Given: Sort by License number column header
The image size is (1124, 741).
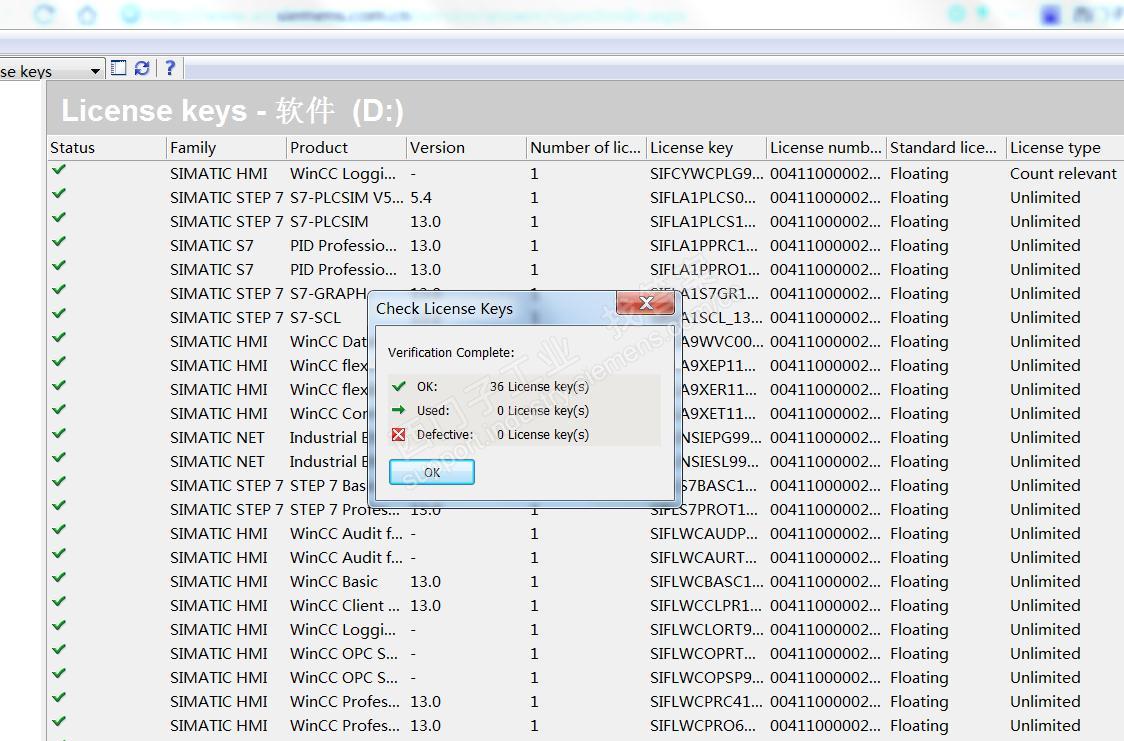Looking at the screenshot, I should pos(826,148).
